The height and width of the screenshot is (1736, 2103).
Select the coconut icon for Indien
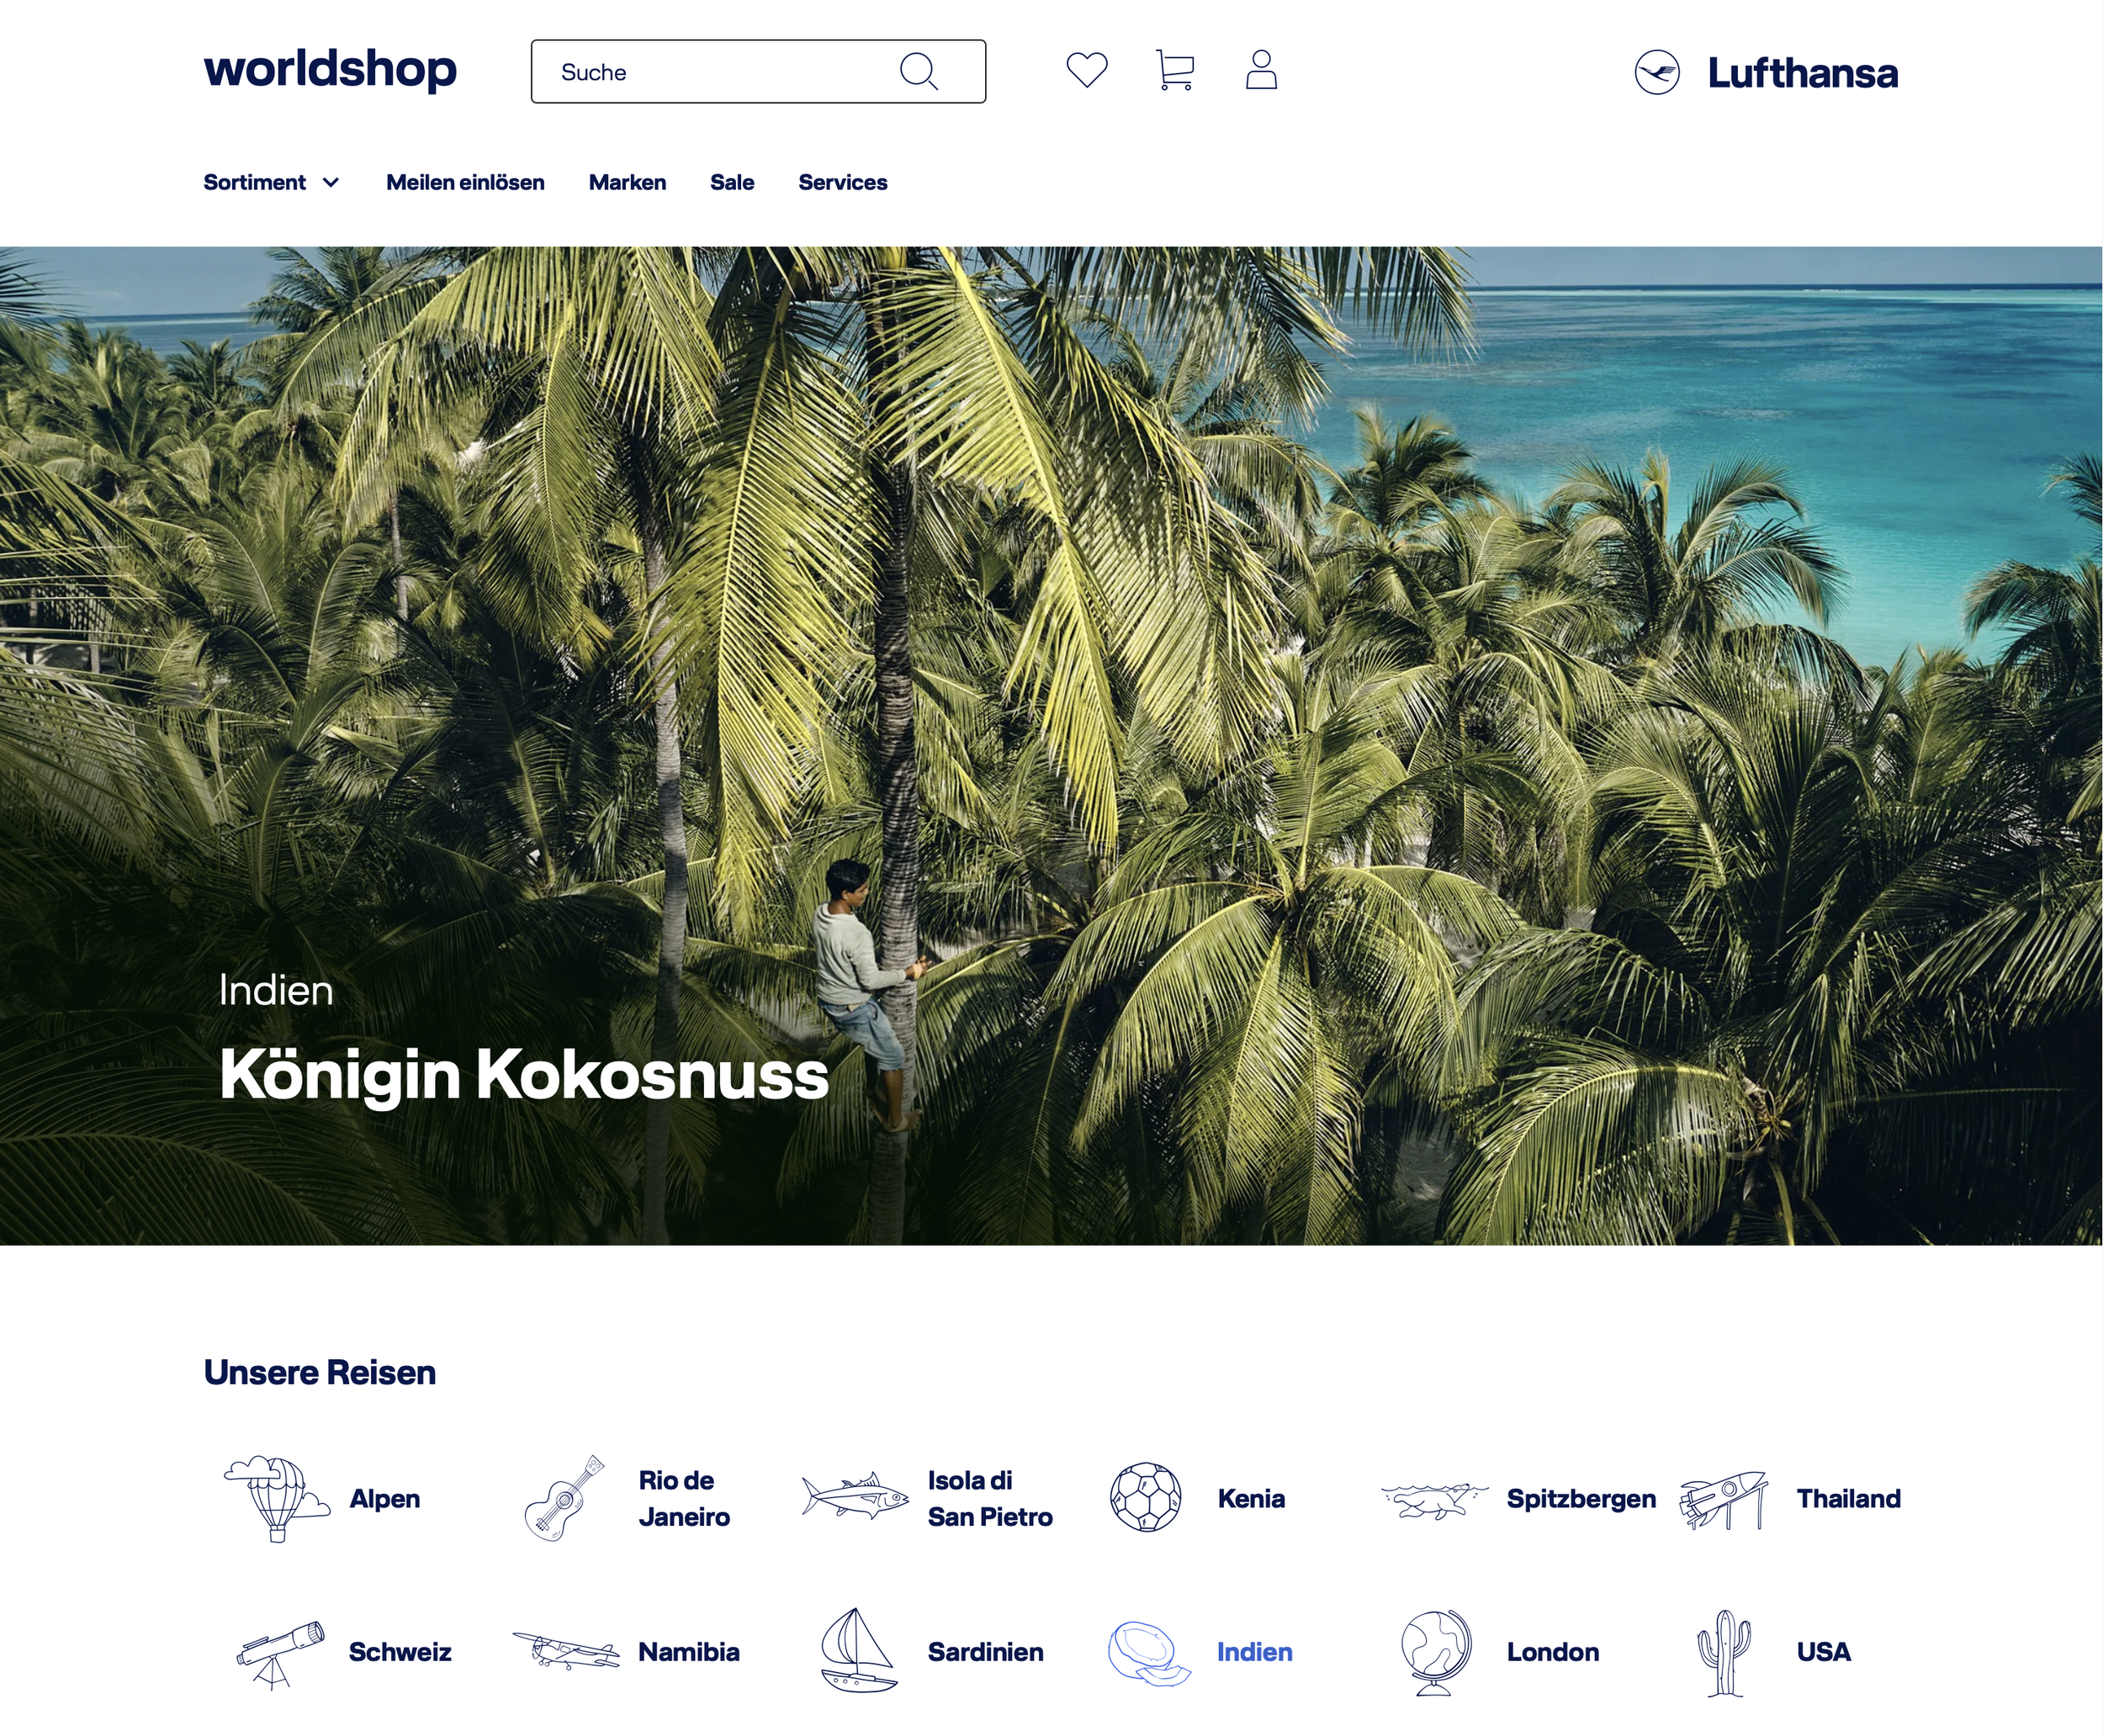click(1148, 1652)
